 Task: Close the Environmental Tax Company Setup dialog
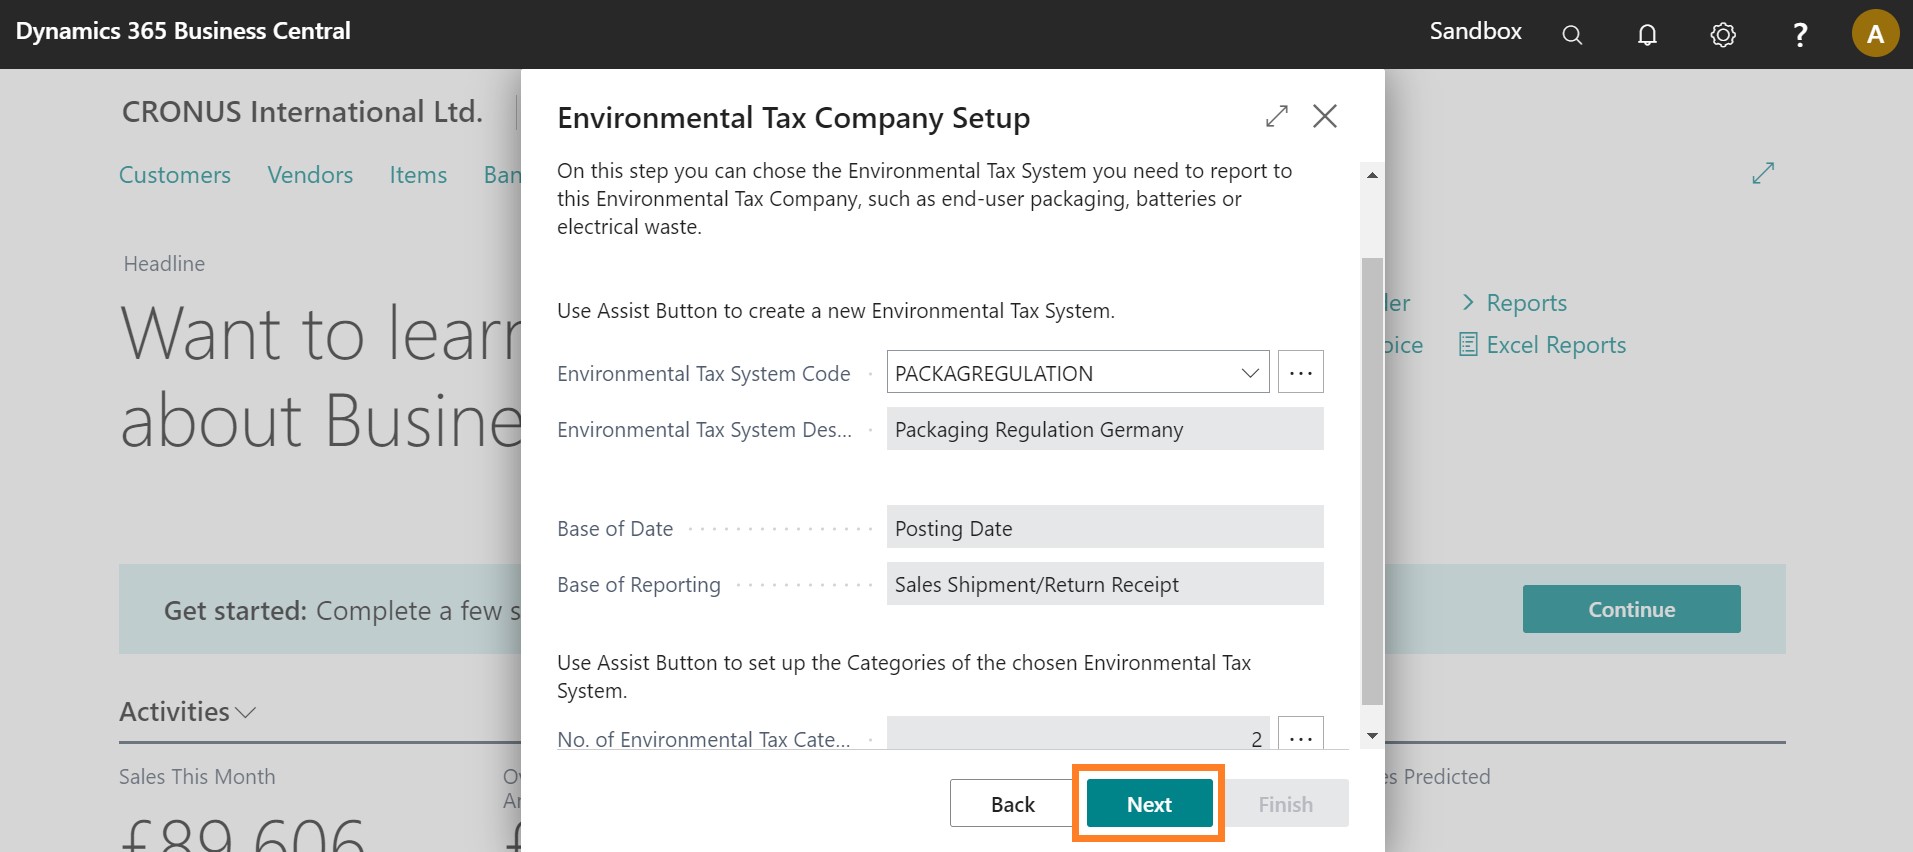(1324, 116)
